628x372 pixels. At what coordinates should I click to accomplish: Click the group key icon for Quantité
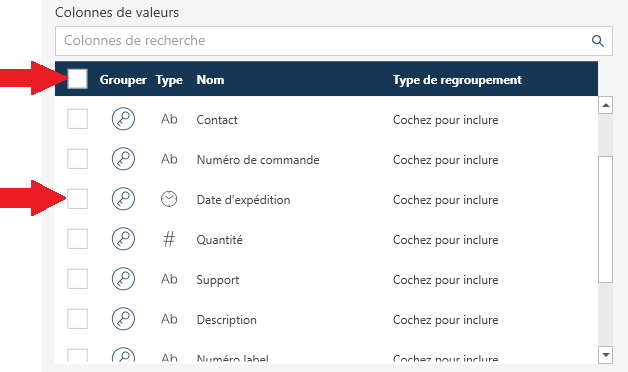123,239
